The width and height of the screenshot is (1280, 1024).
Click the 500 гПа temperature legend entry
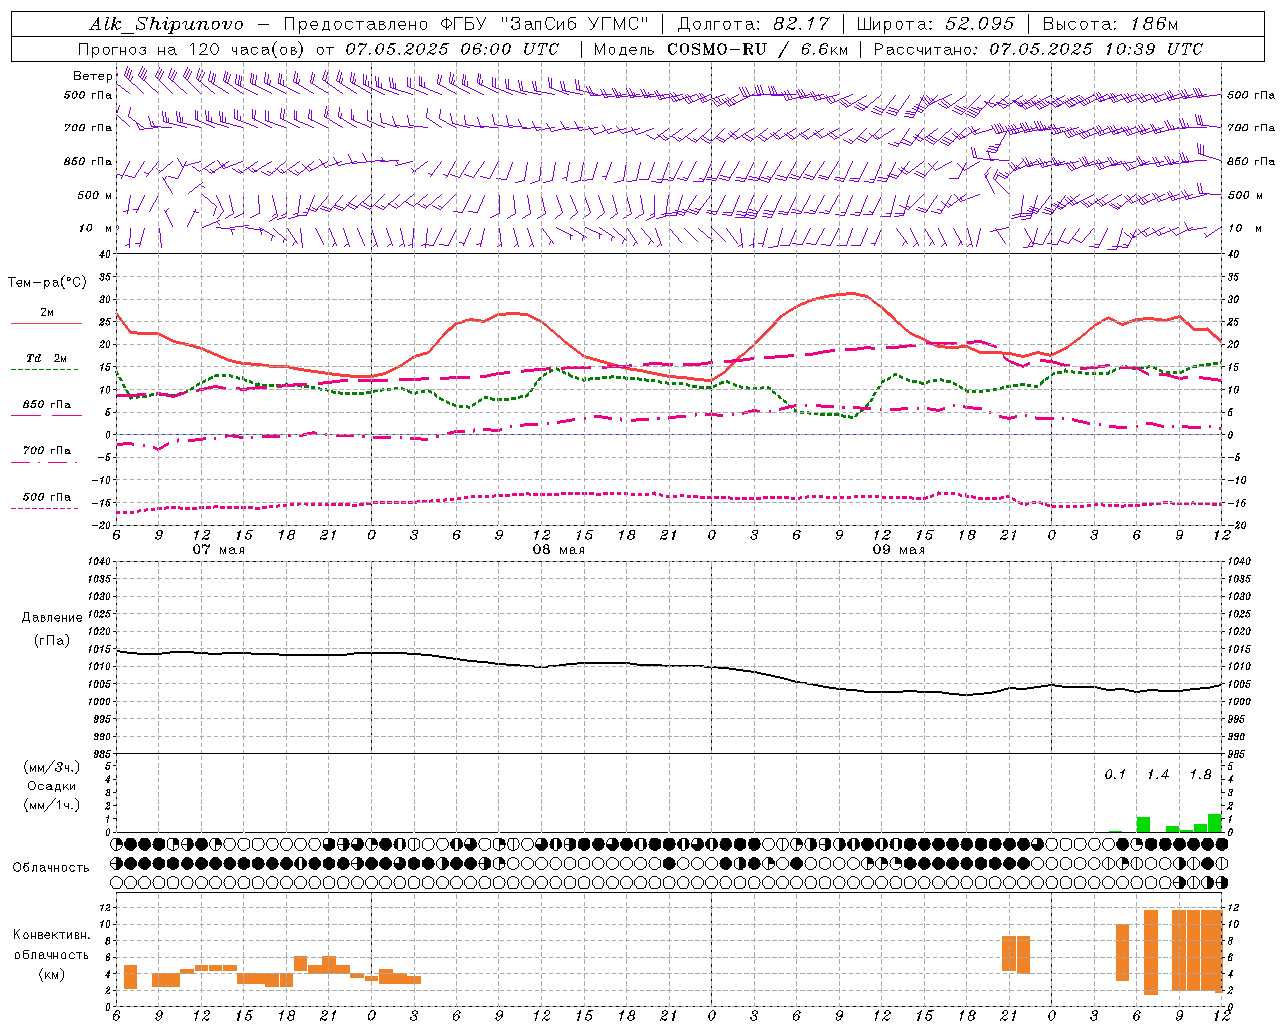pyautogui.click(x=46, y=497)
